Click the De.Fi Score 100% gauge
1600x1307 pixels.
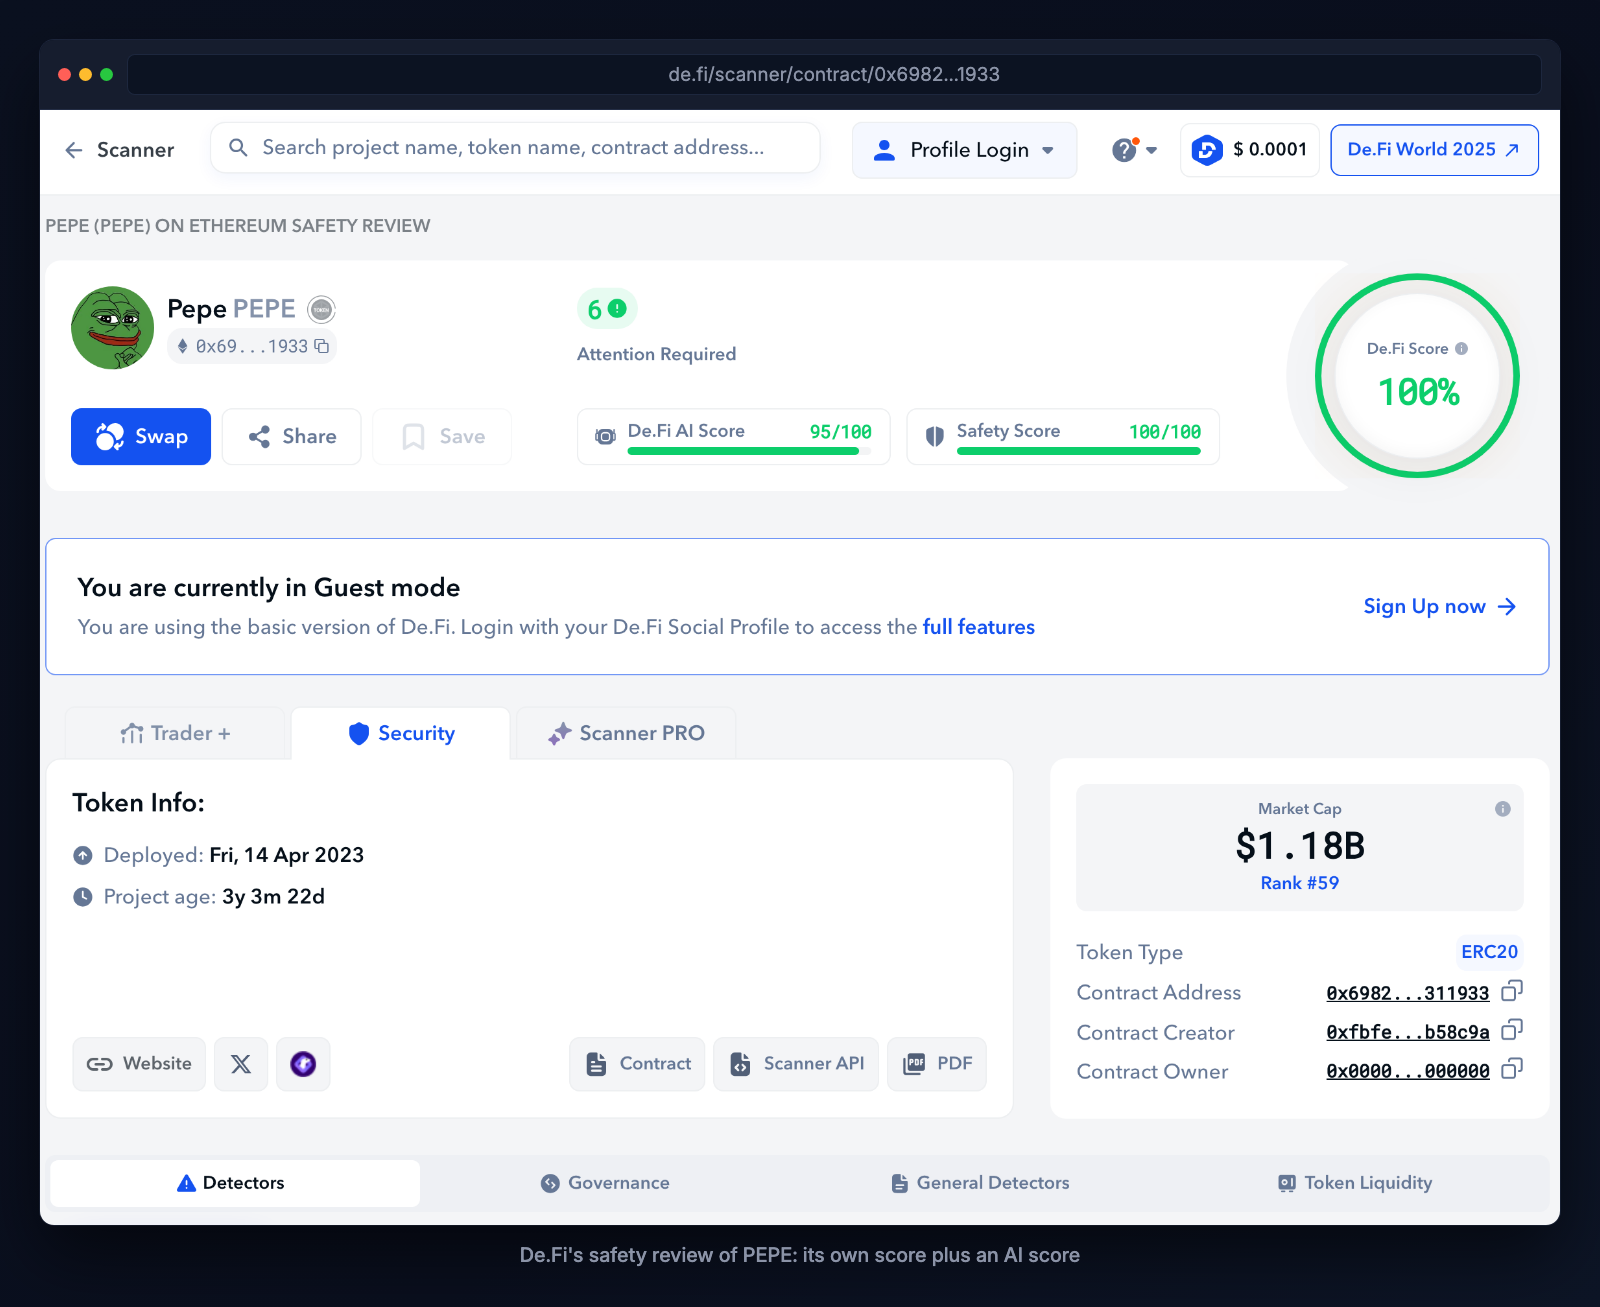pyautogui.click(x=1417, y=376)
